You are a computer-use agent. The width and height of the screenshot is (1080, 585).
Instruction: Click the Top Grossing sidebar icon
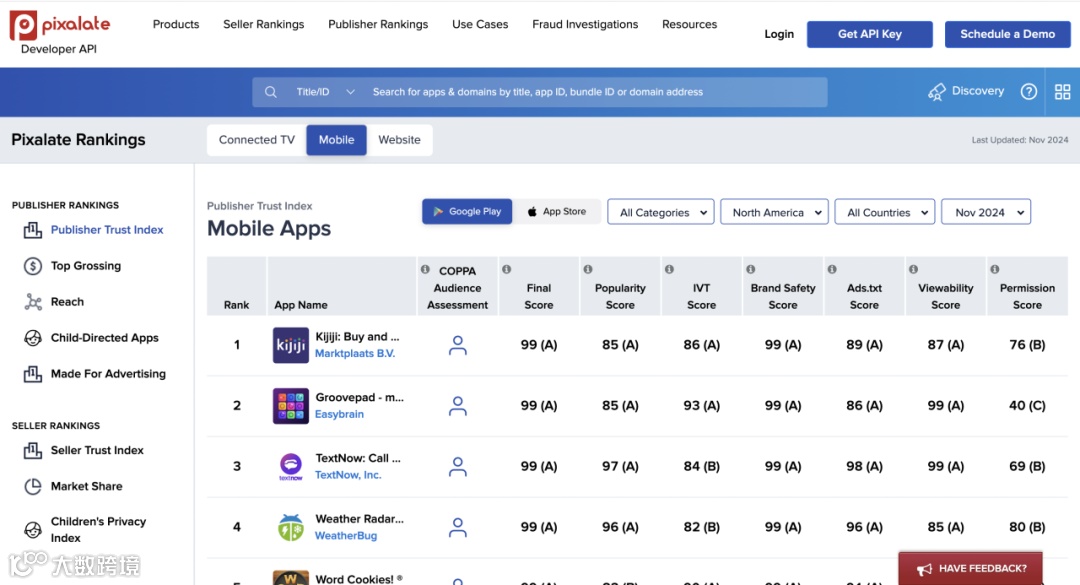point(32,266)
